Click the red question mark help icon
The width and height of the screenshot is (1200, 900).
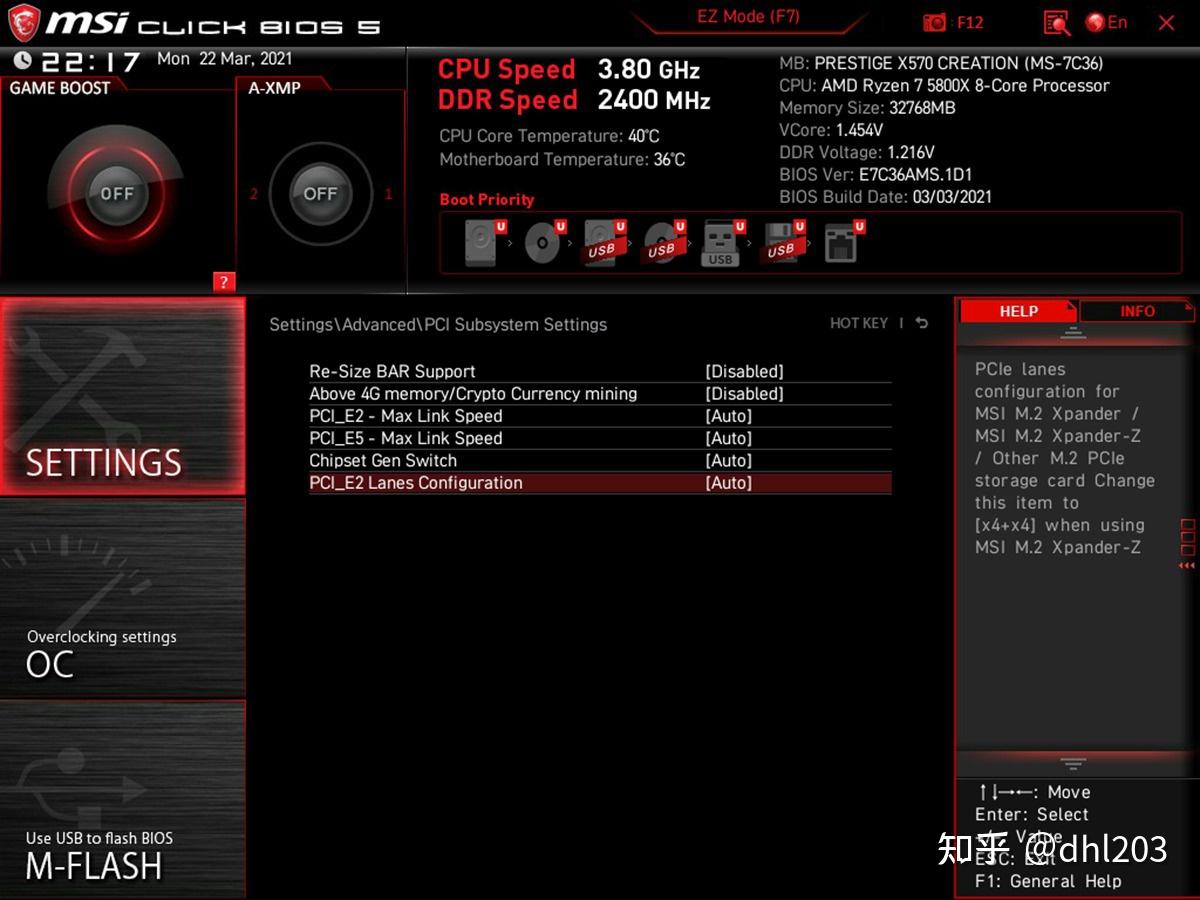click(224, 282)
